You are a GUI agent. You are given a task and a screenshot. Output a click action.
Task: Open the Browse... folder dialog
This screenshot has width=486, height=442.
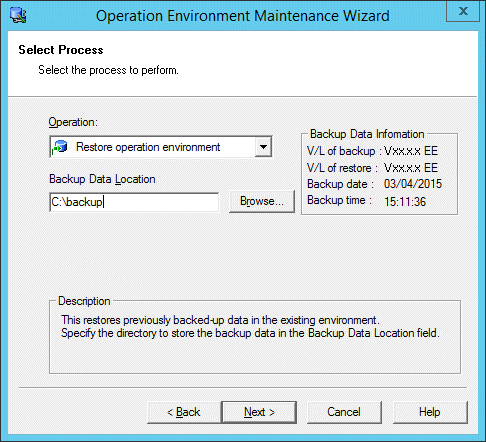click(x=262, y=201)
